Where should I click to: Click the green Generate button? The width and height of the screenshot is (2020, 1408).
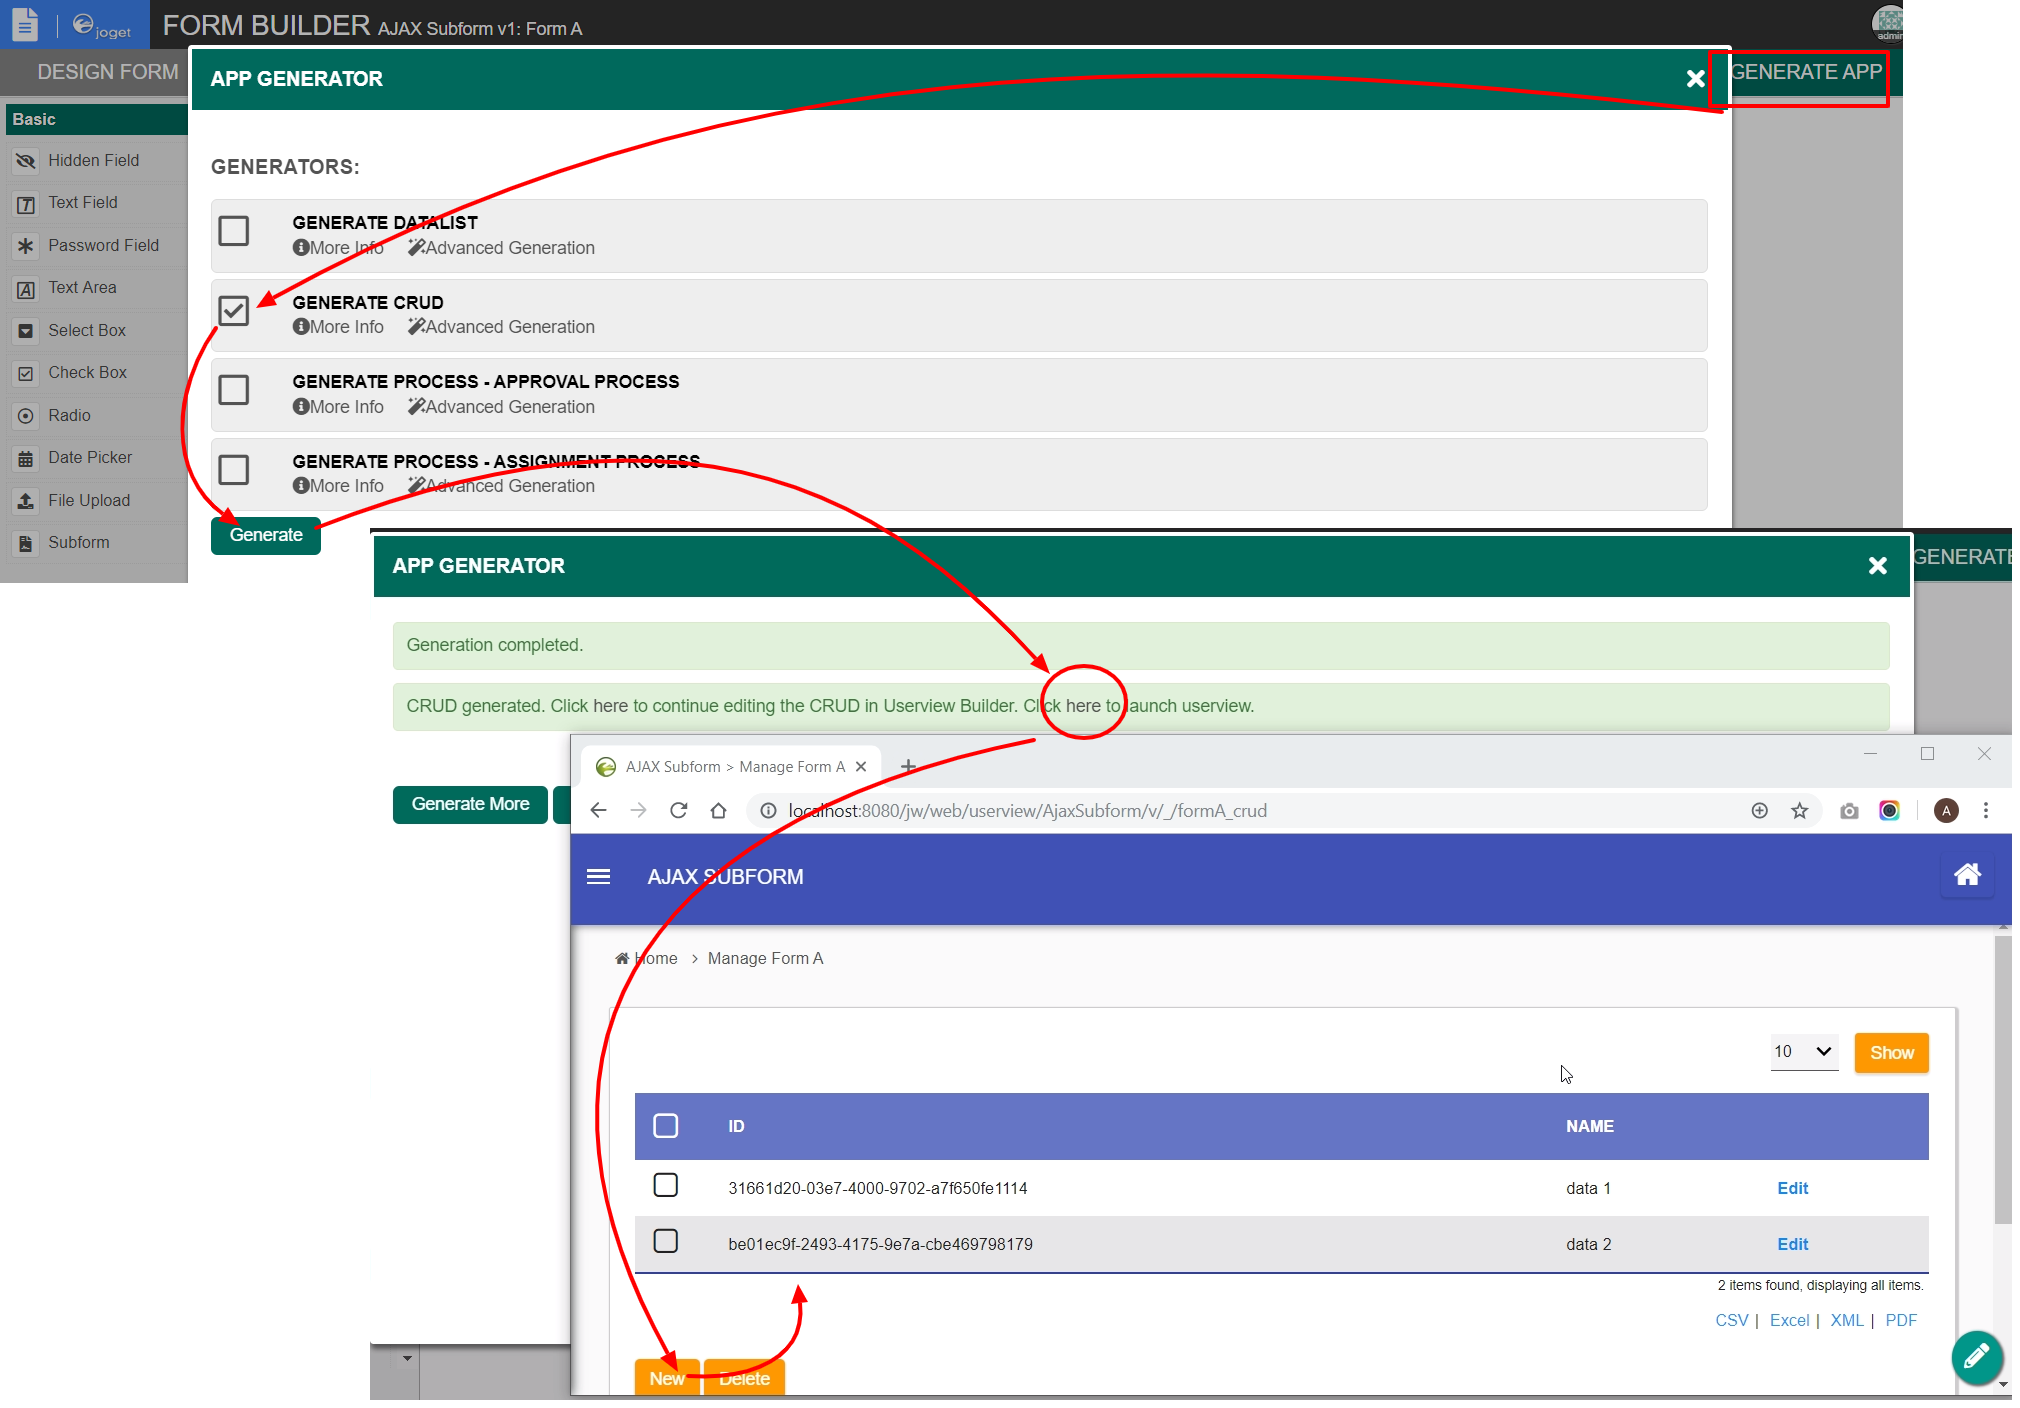pyautogui.click(x=265, y=535)
